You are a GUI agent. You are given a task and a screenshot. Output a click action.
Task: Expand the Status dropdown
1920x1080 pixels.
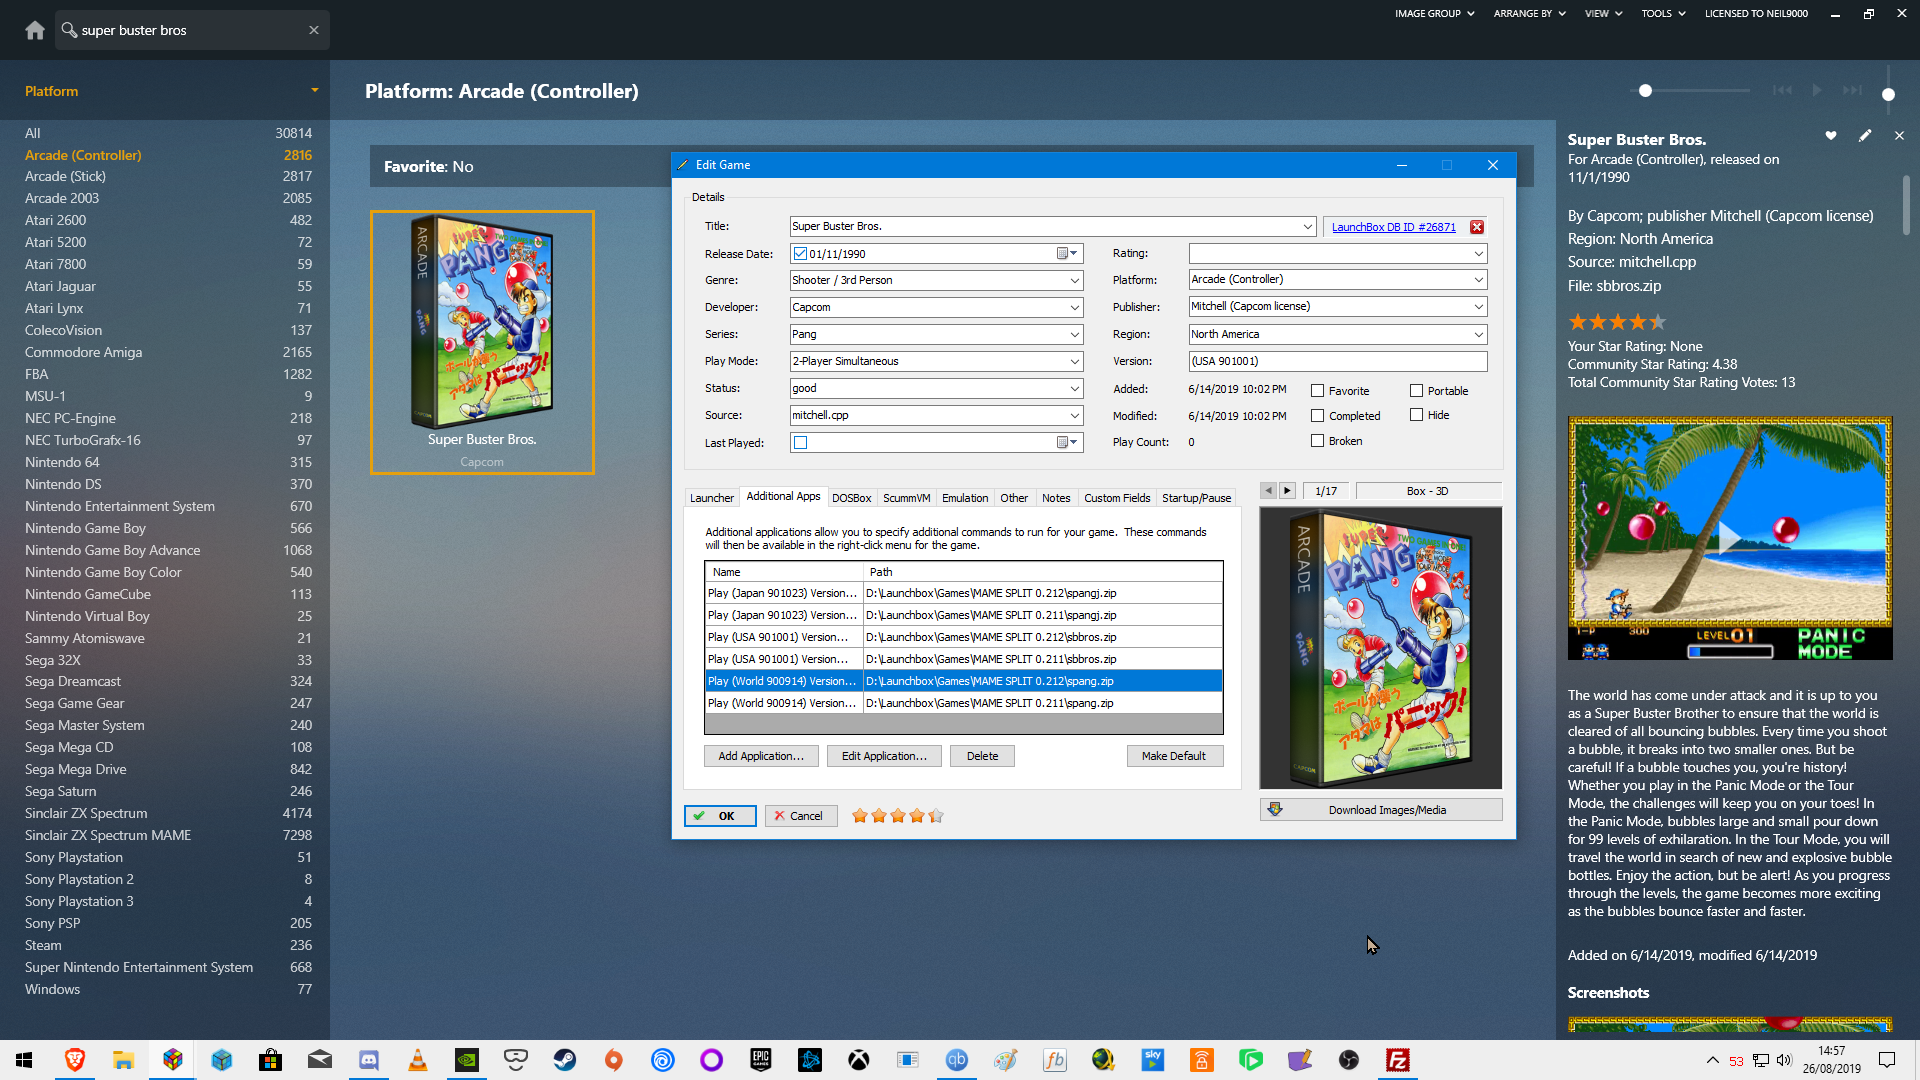pos(1074,389)
